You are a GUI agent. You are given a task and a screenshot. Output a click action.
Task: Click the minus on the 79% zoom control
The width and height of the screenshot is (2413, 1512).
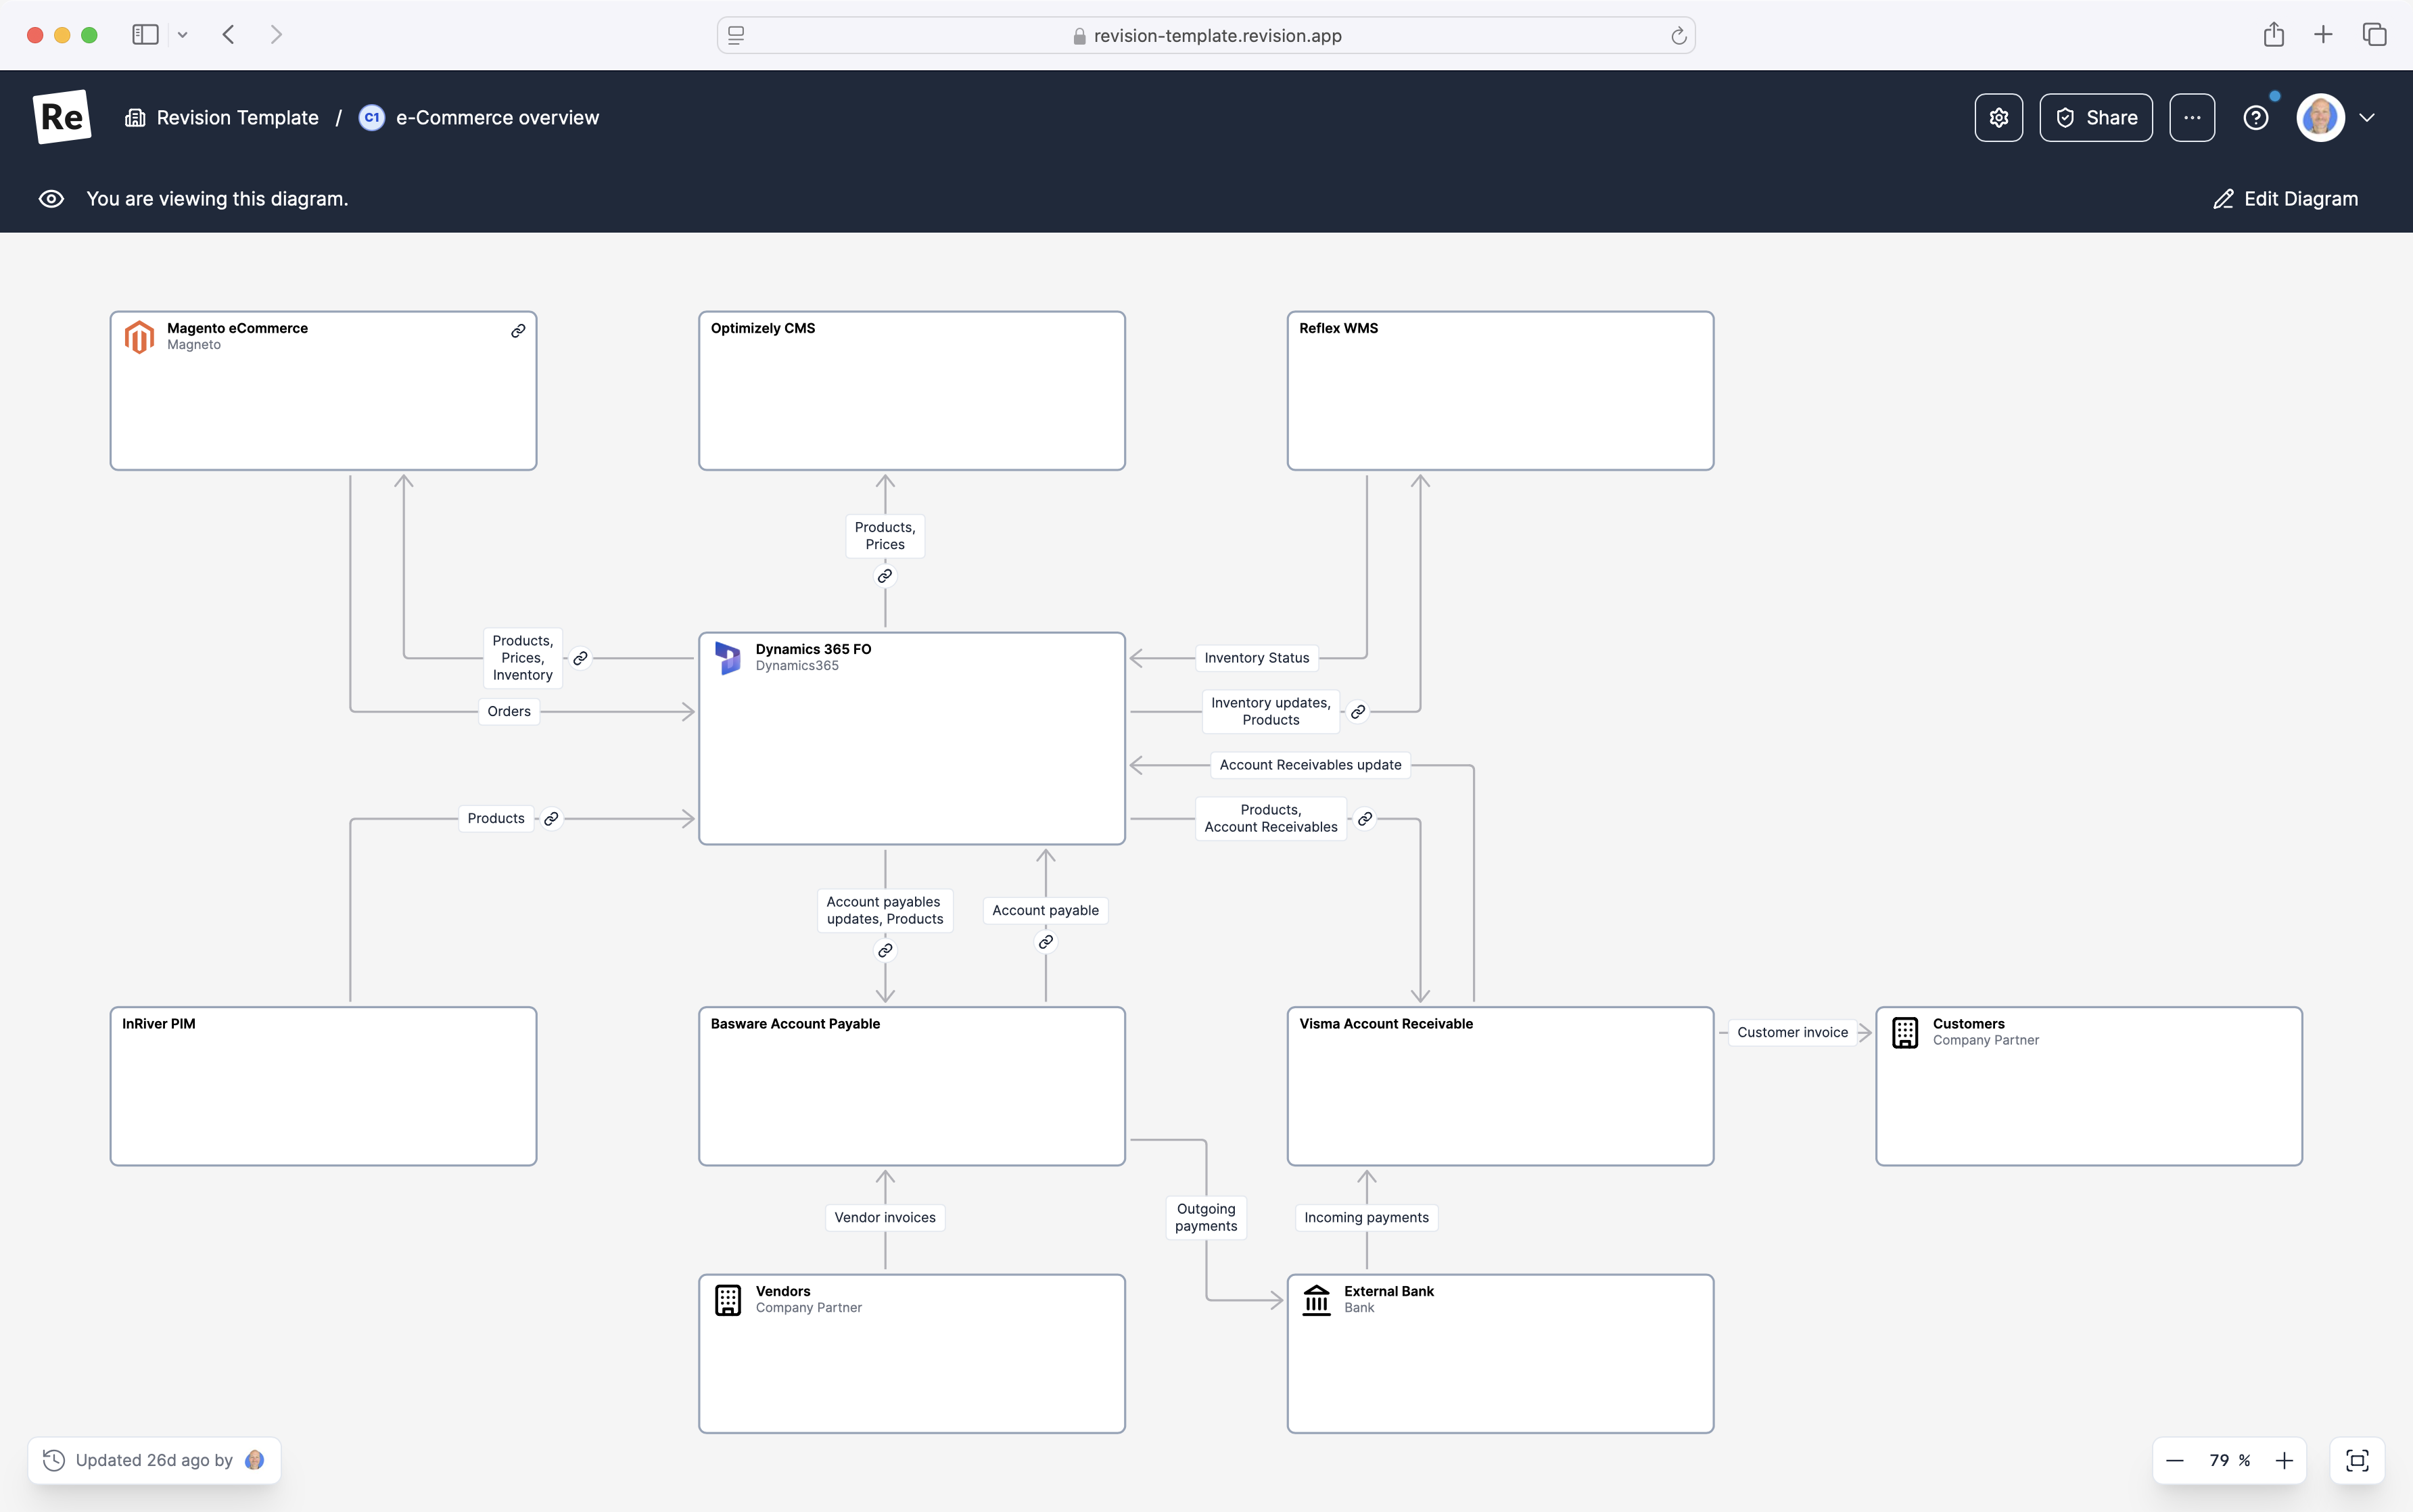point(2176,1460)
